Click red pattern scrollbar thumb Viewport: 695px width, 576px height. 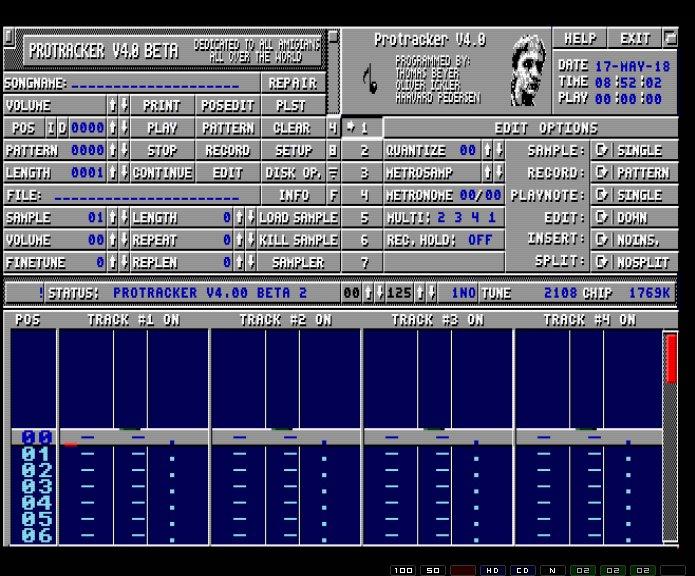pos(671,359)
